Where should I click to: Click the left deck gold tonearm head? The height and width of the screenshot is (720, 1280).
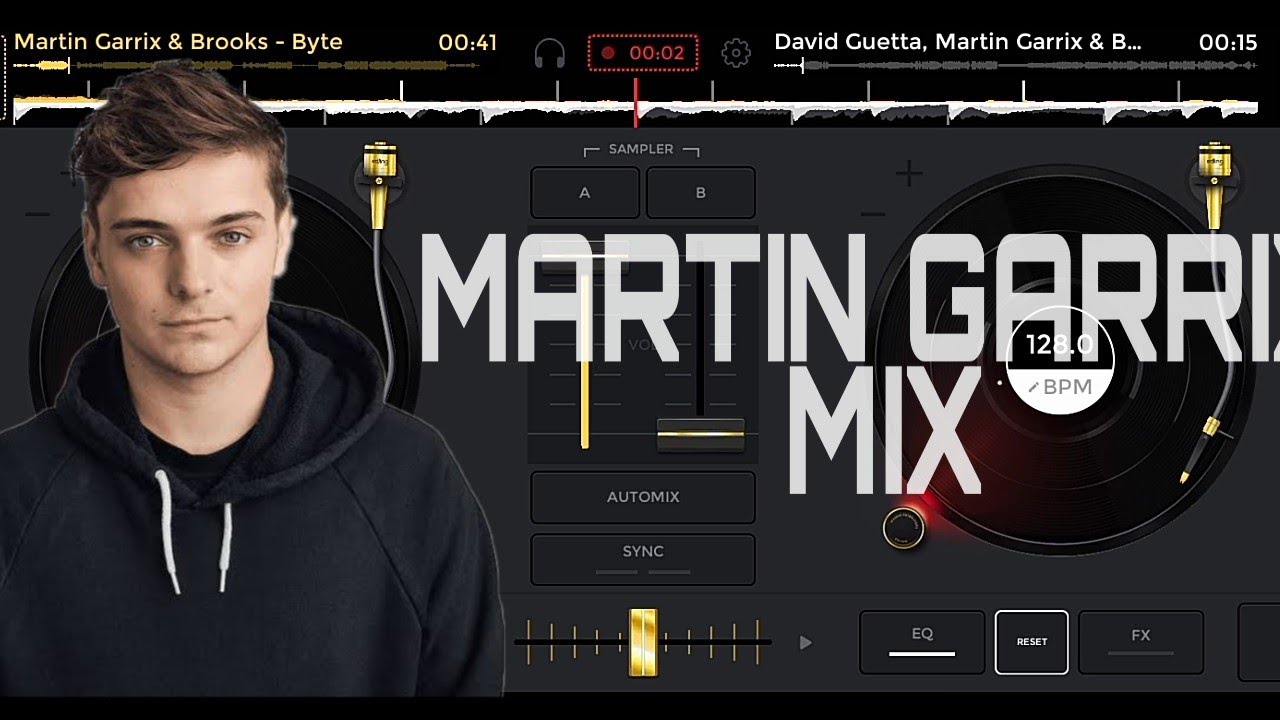(380, 185)
